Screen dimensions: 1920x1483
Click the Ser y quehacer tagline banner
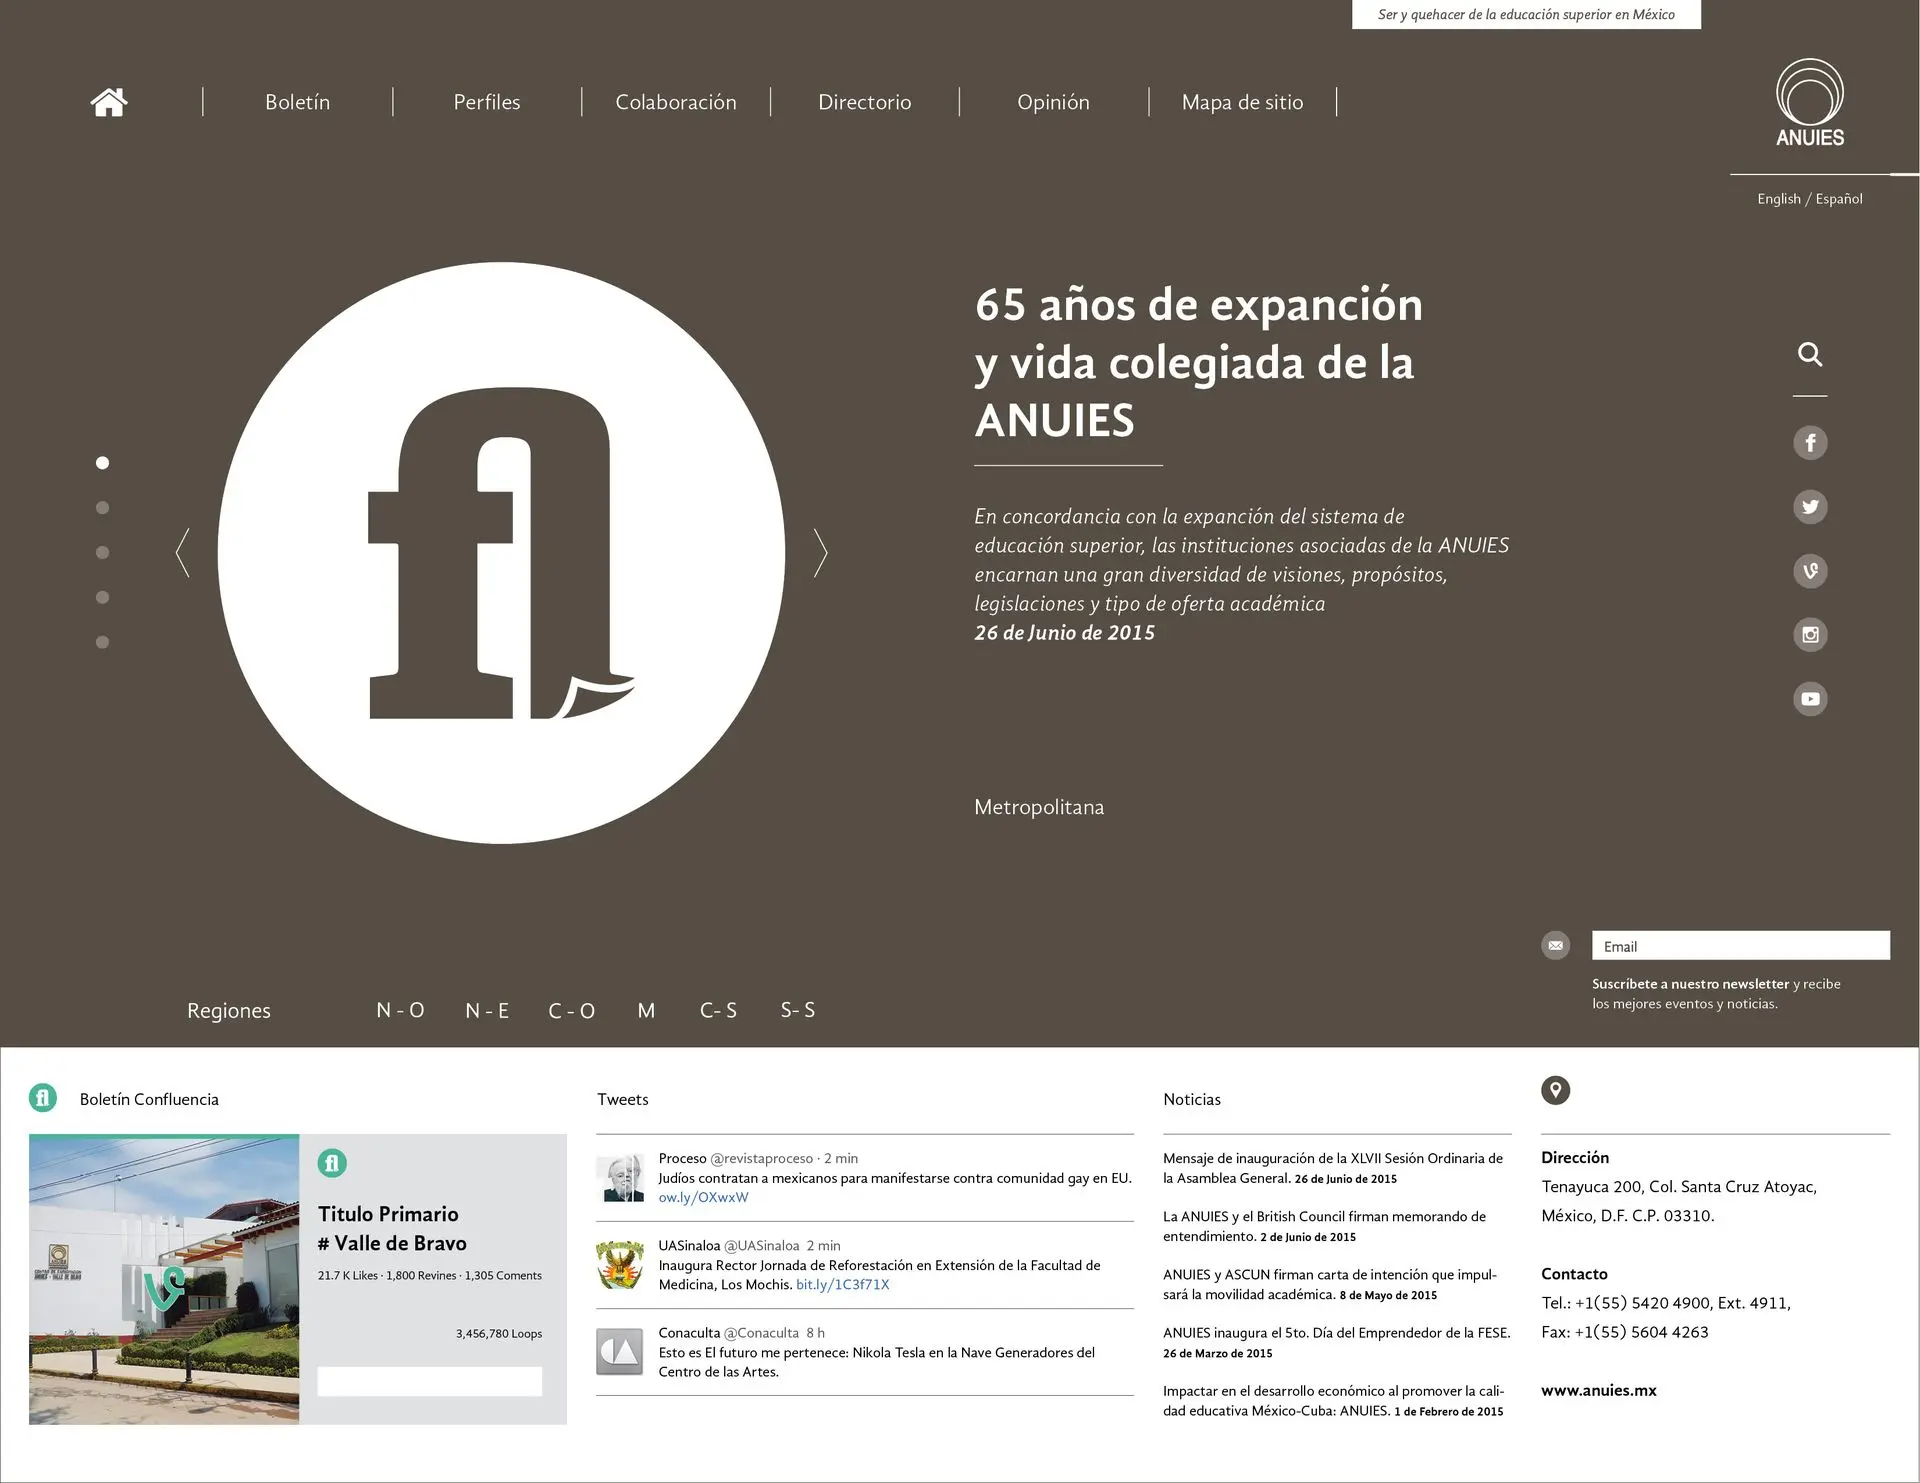pyautogui.click(x=1526, y=14)
